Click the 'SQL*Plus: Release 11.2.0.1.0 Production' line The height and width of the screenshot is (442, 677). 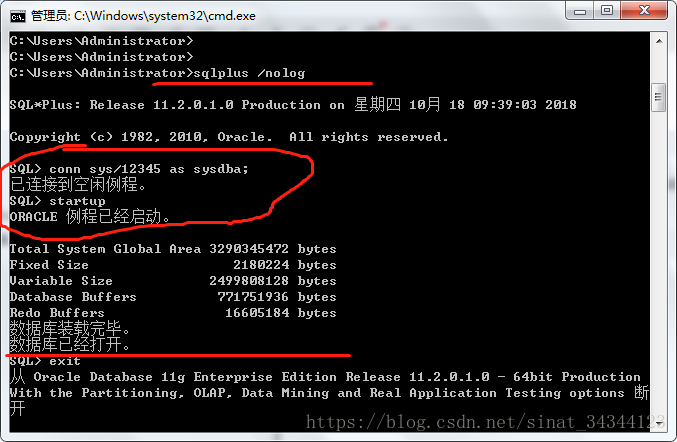coord(293,105)
